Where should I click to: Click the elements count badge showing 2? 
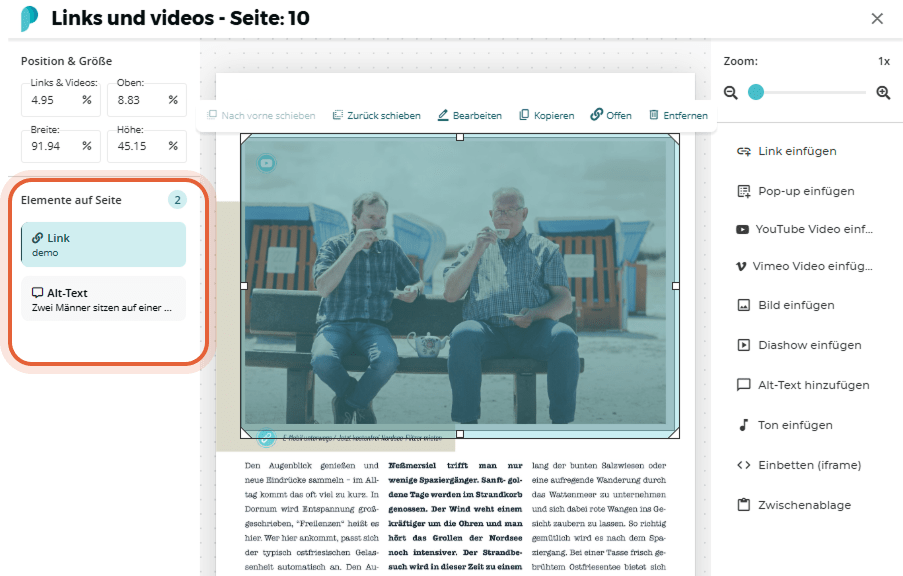177,200
